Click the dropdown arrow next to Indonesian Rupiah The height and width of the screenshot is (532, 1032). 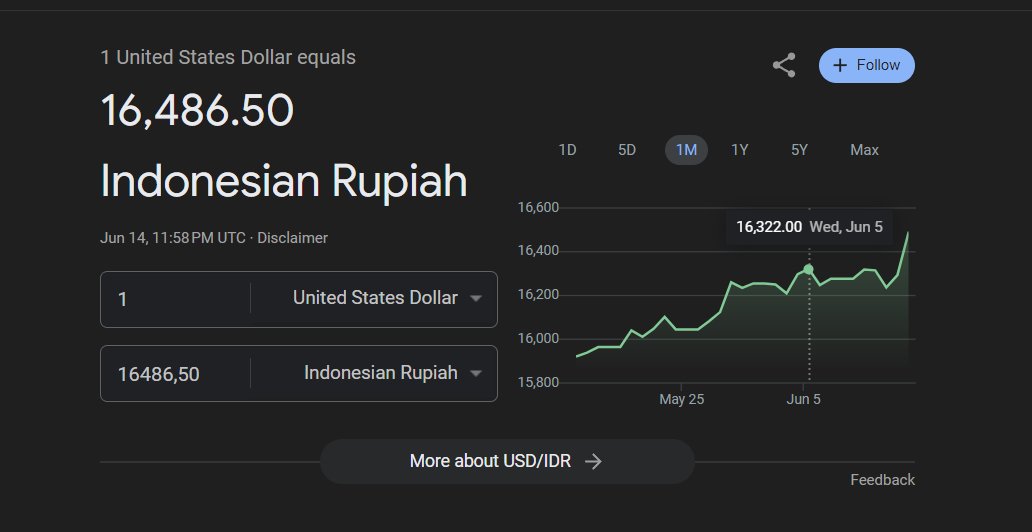pos(476,373)
